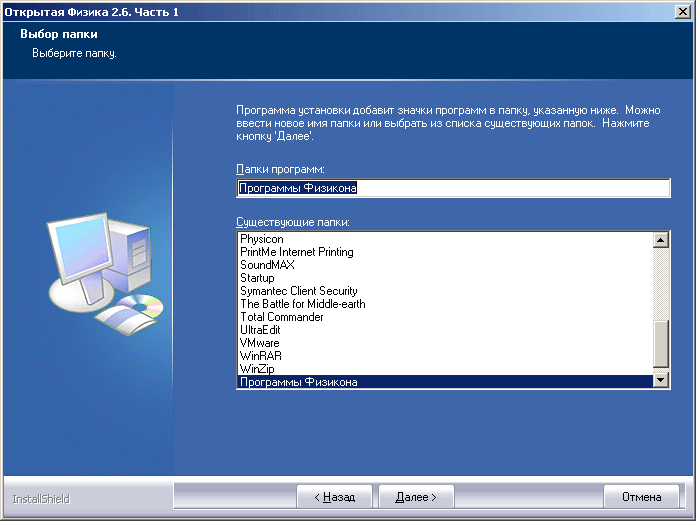696x521 pixels.
Task: Click the folder list scrollbar thumb
Action: coord(660,346)
